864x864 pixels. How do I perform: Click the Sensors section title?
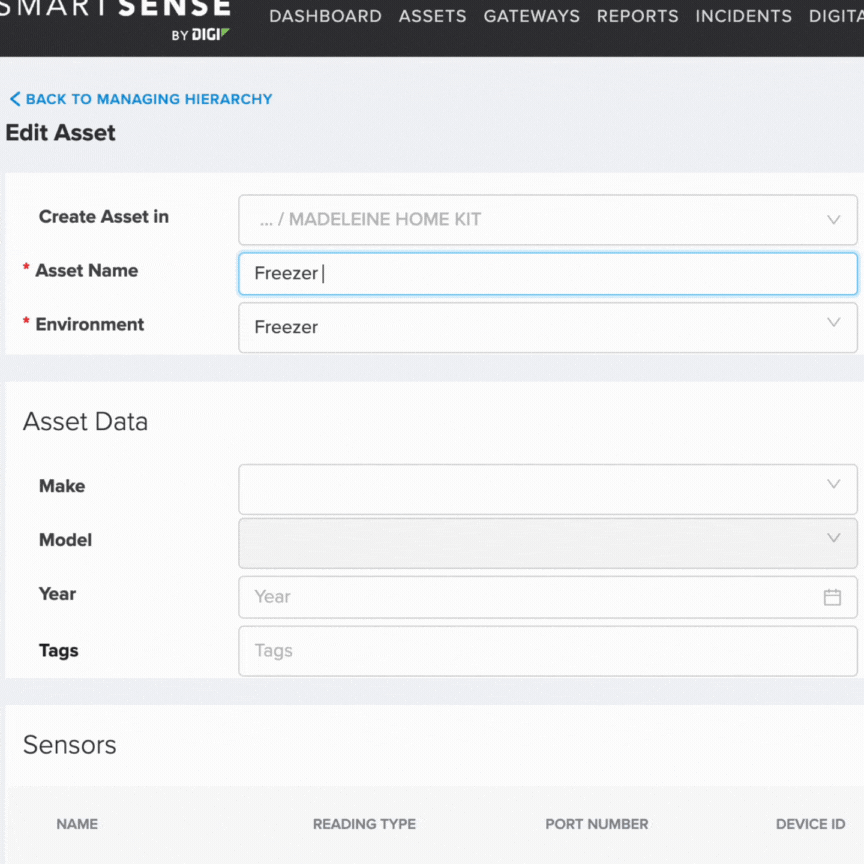69,745
